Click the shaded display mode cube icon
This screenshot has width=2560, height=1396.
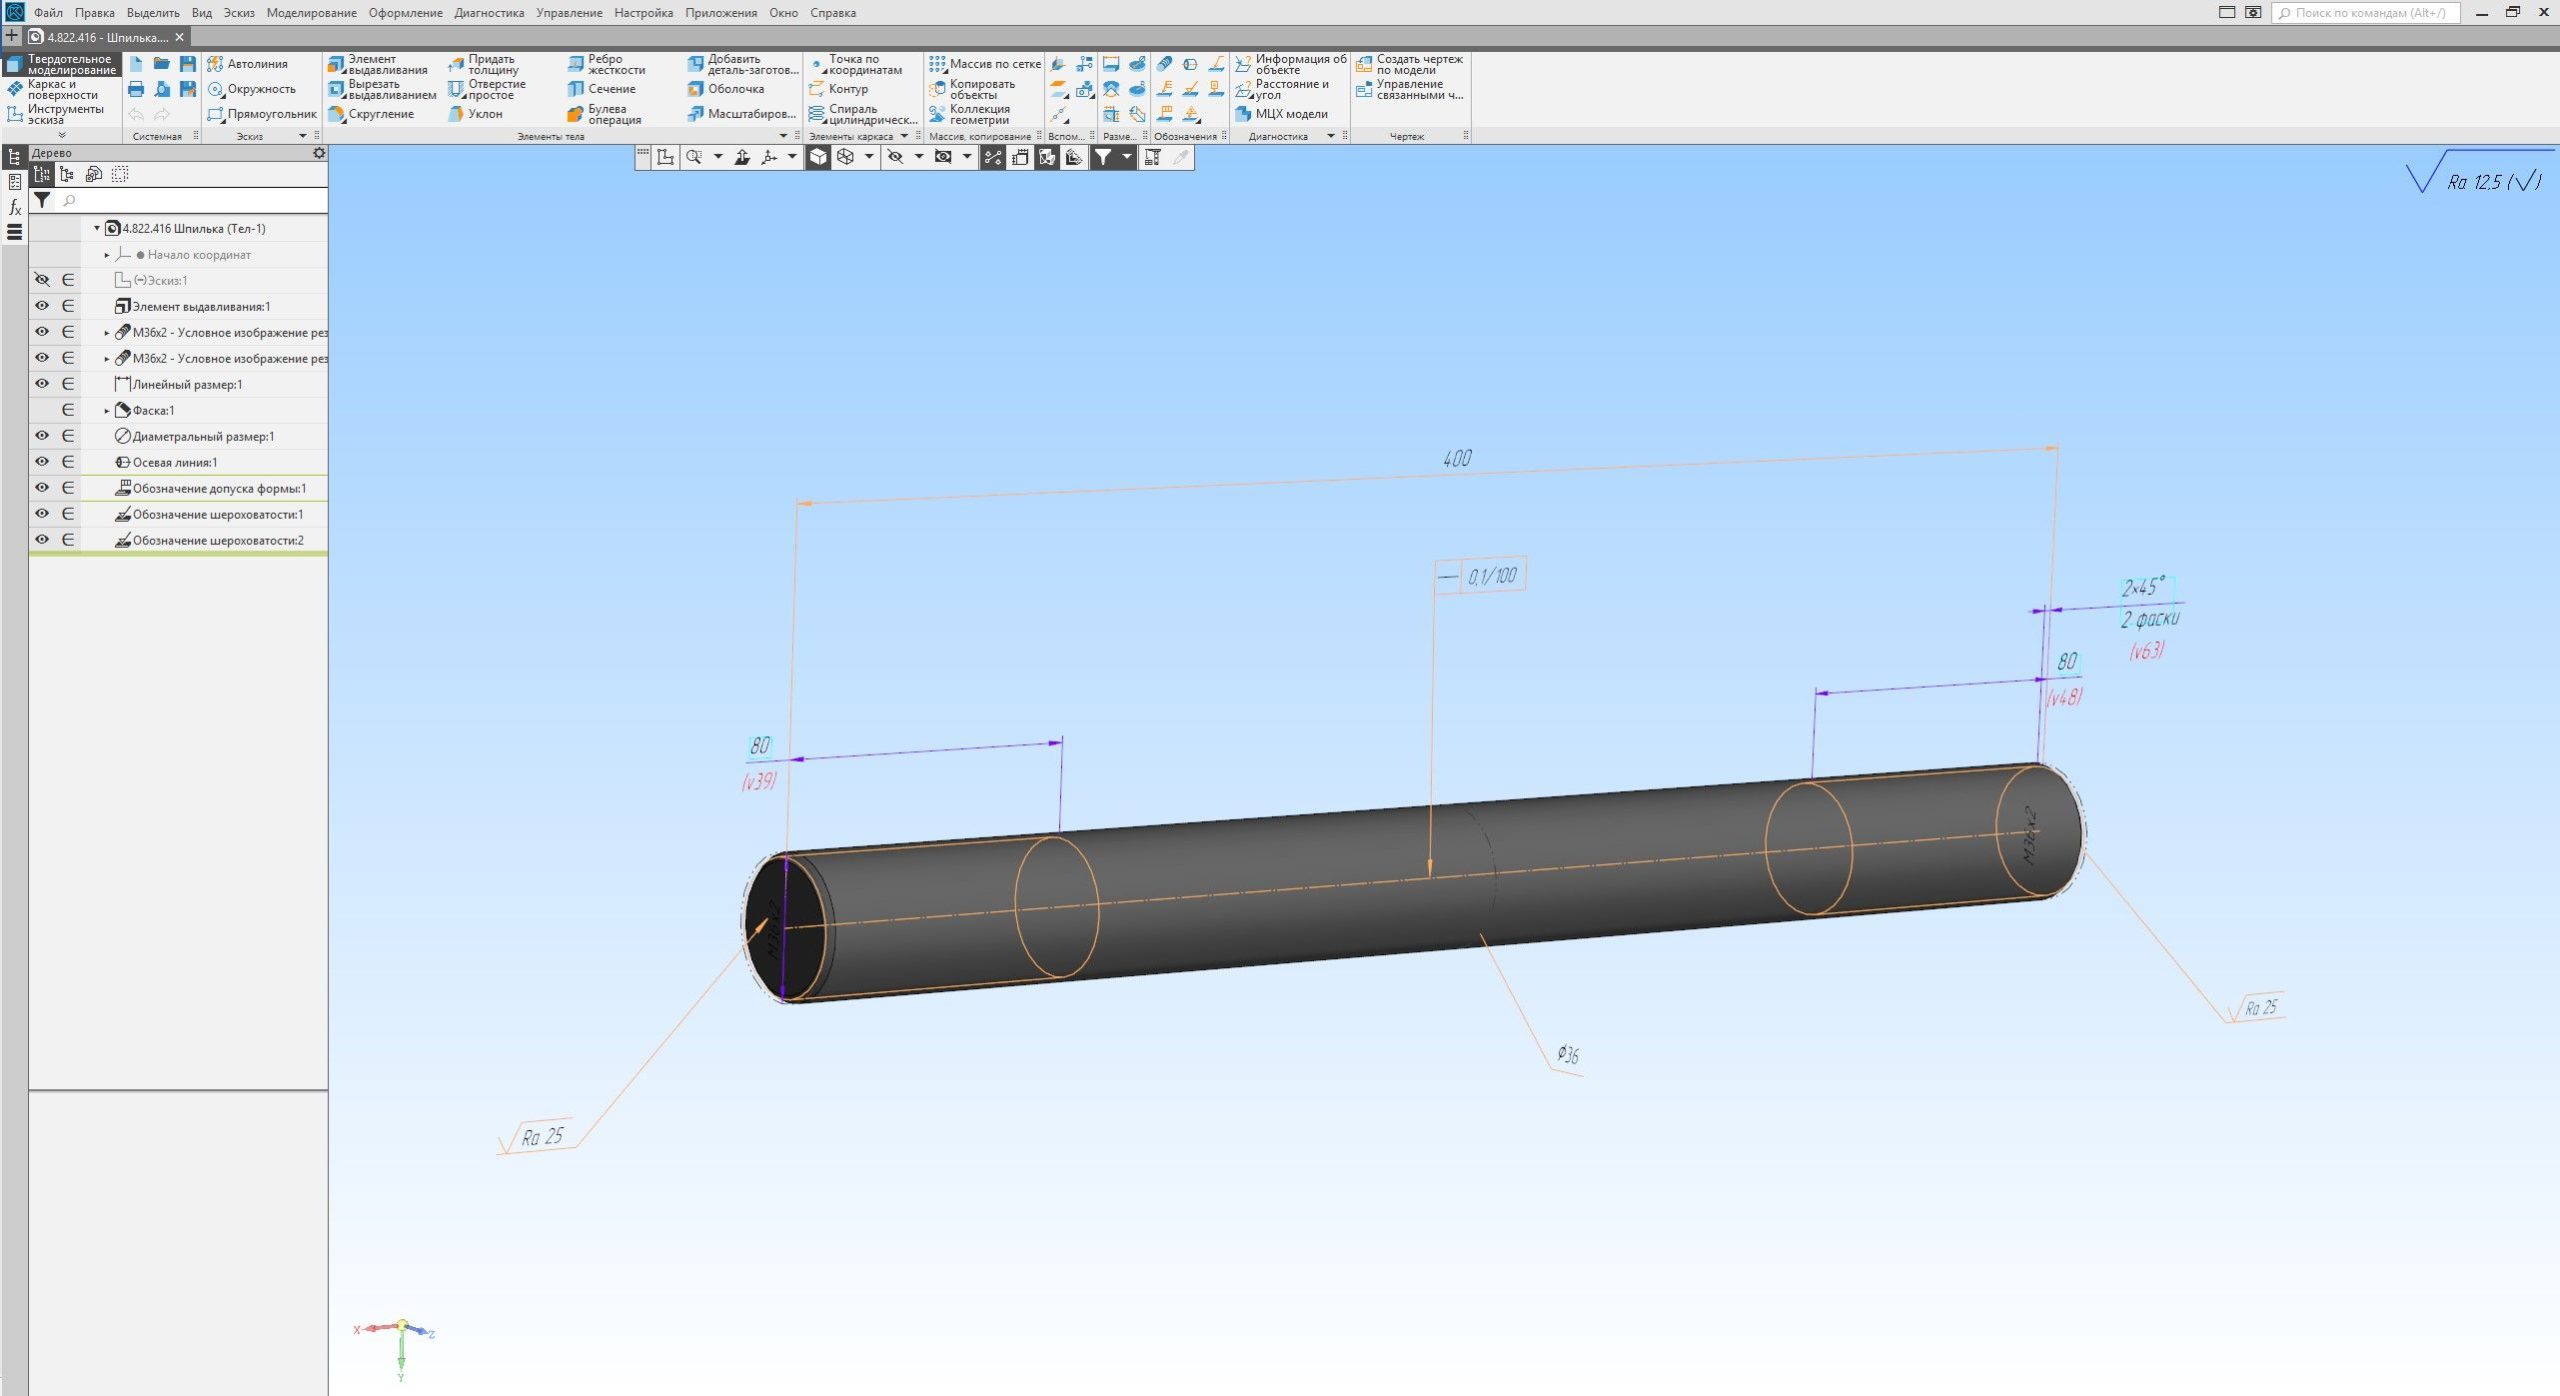tap(818, 157)
